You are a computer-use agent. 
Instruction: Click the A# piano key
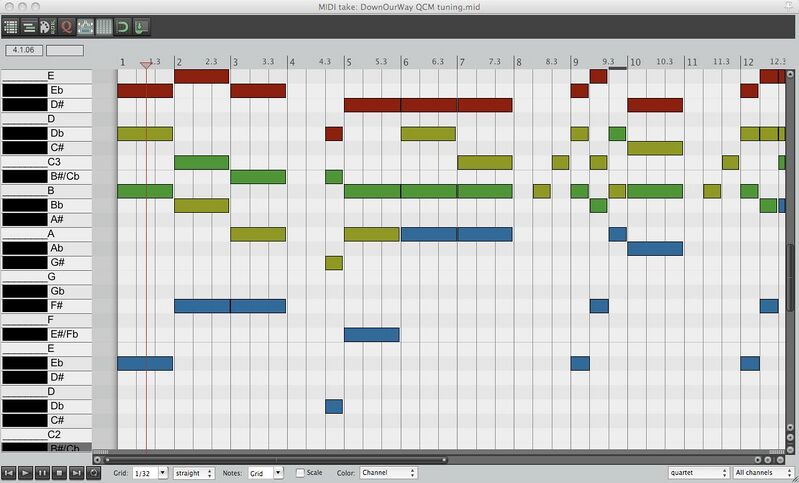(x=46, y=220)
